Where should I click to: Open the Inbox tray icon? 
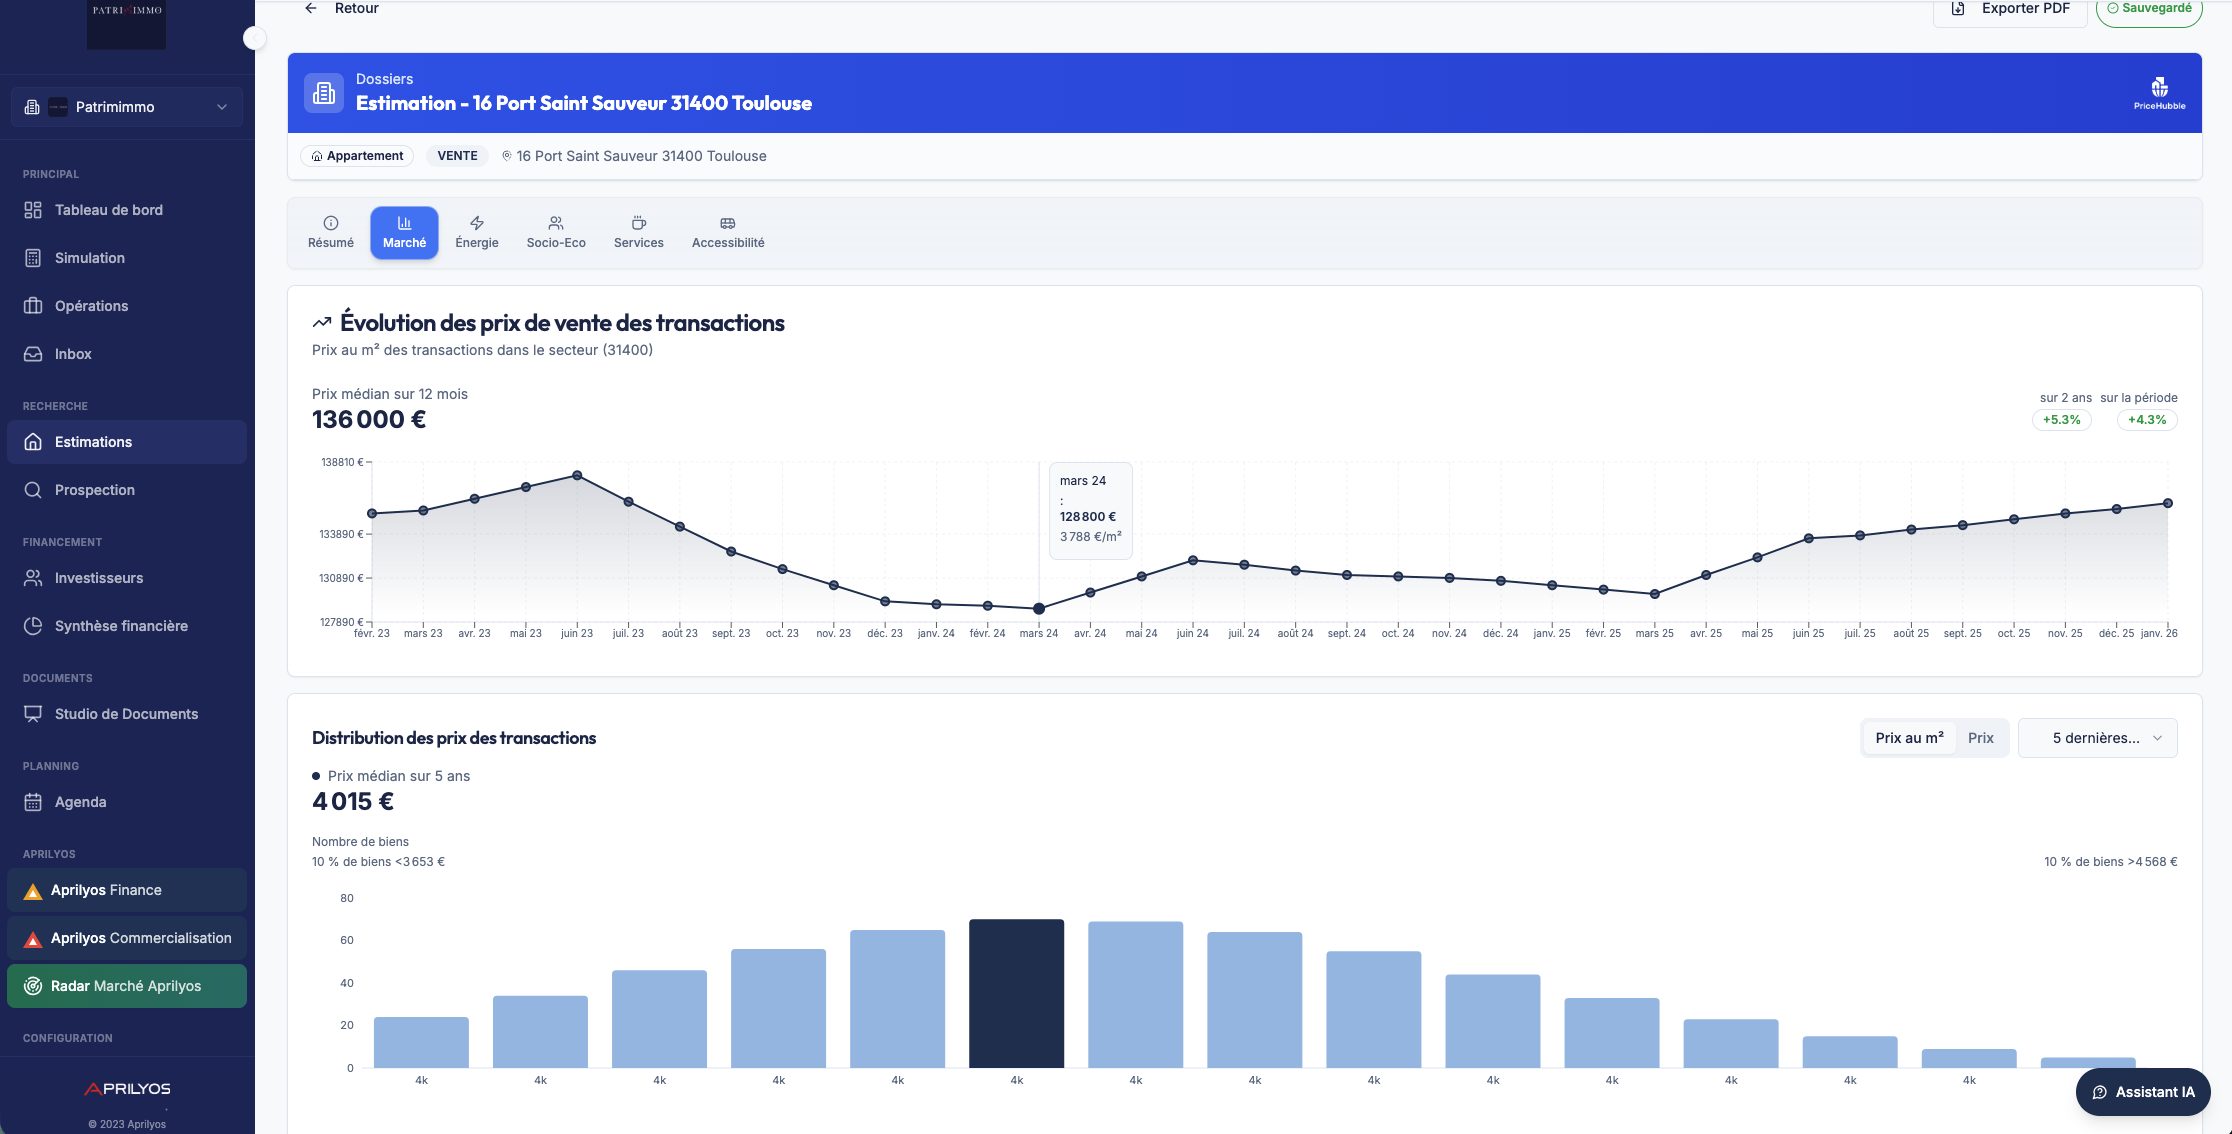coord(33,354)
